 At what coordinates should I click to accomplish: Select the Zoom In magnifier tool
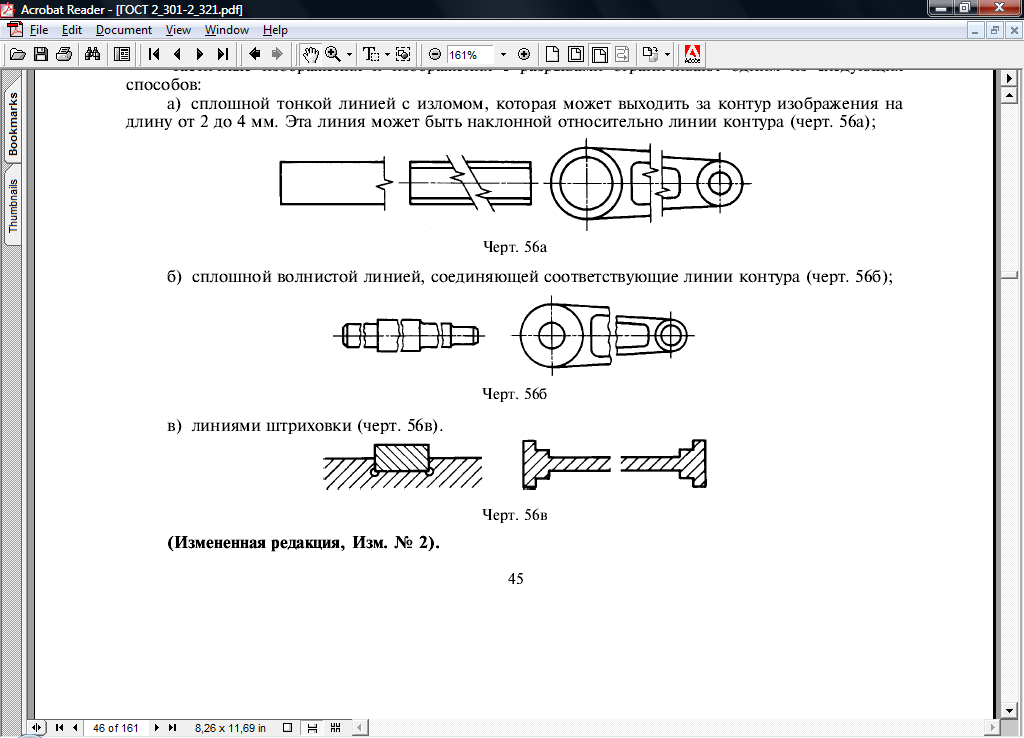[333, 54]
